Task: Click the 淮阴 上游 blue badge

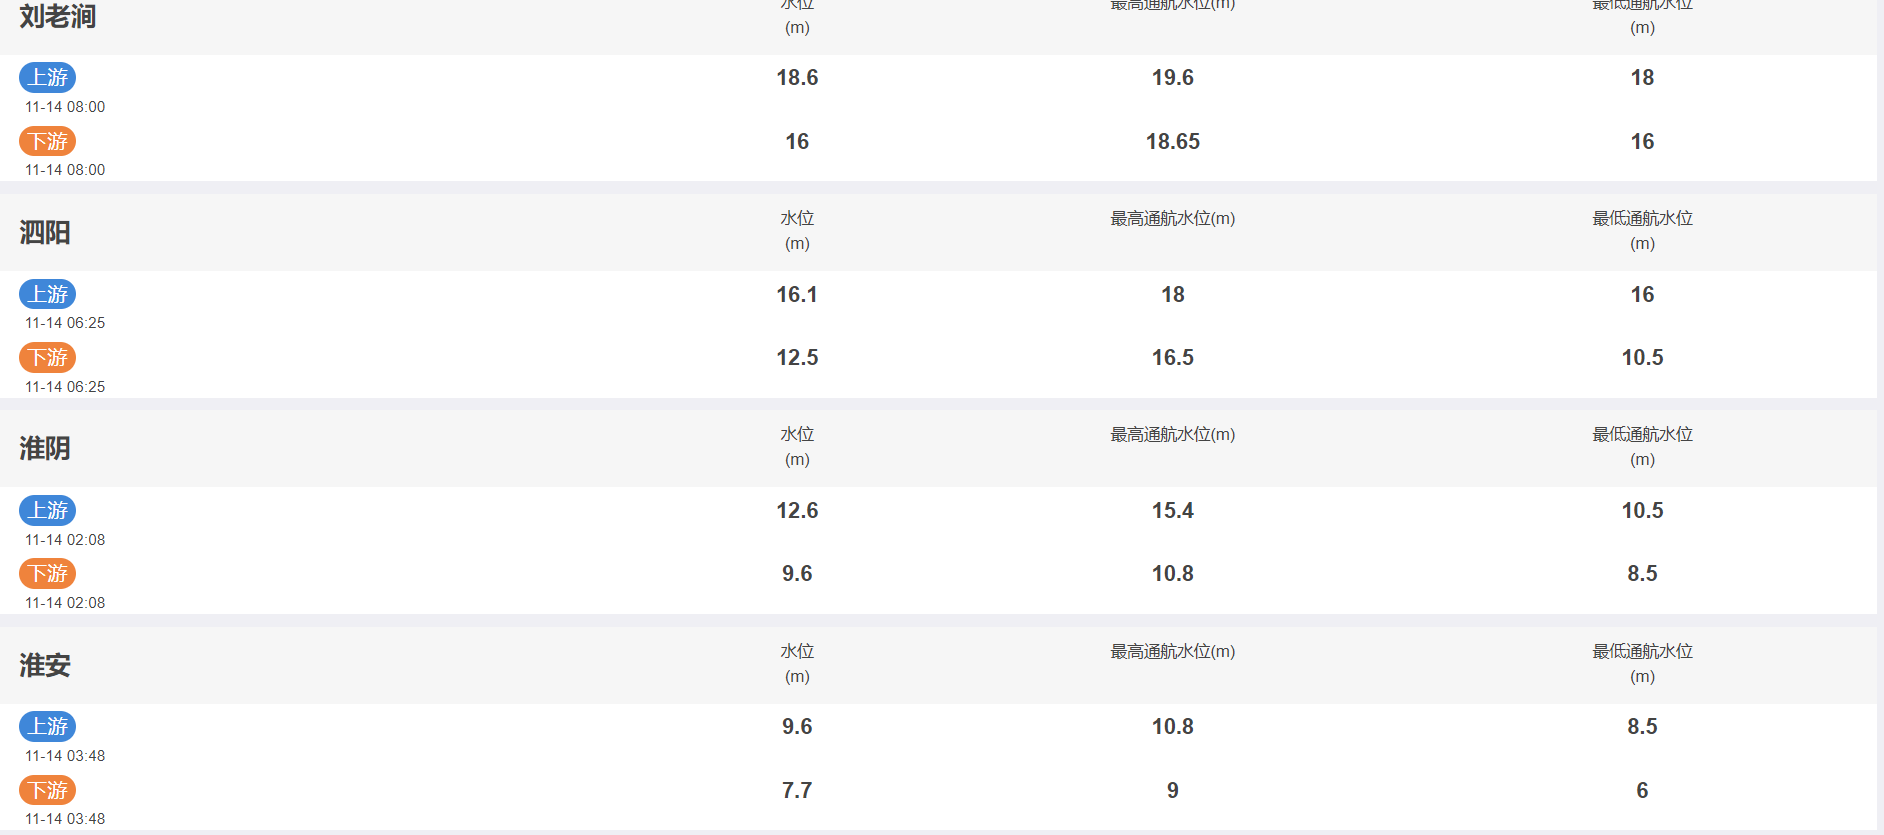Action: click(x=47, y=510)
